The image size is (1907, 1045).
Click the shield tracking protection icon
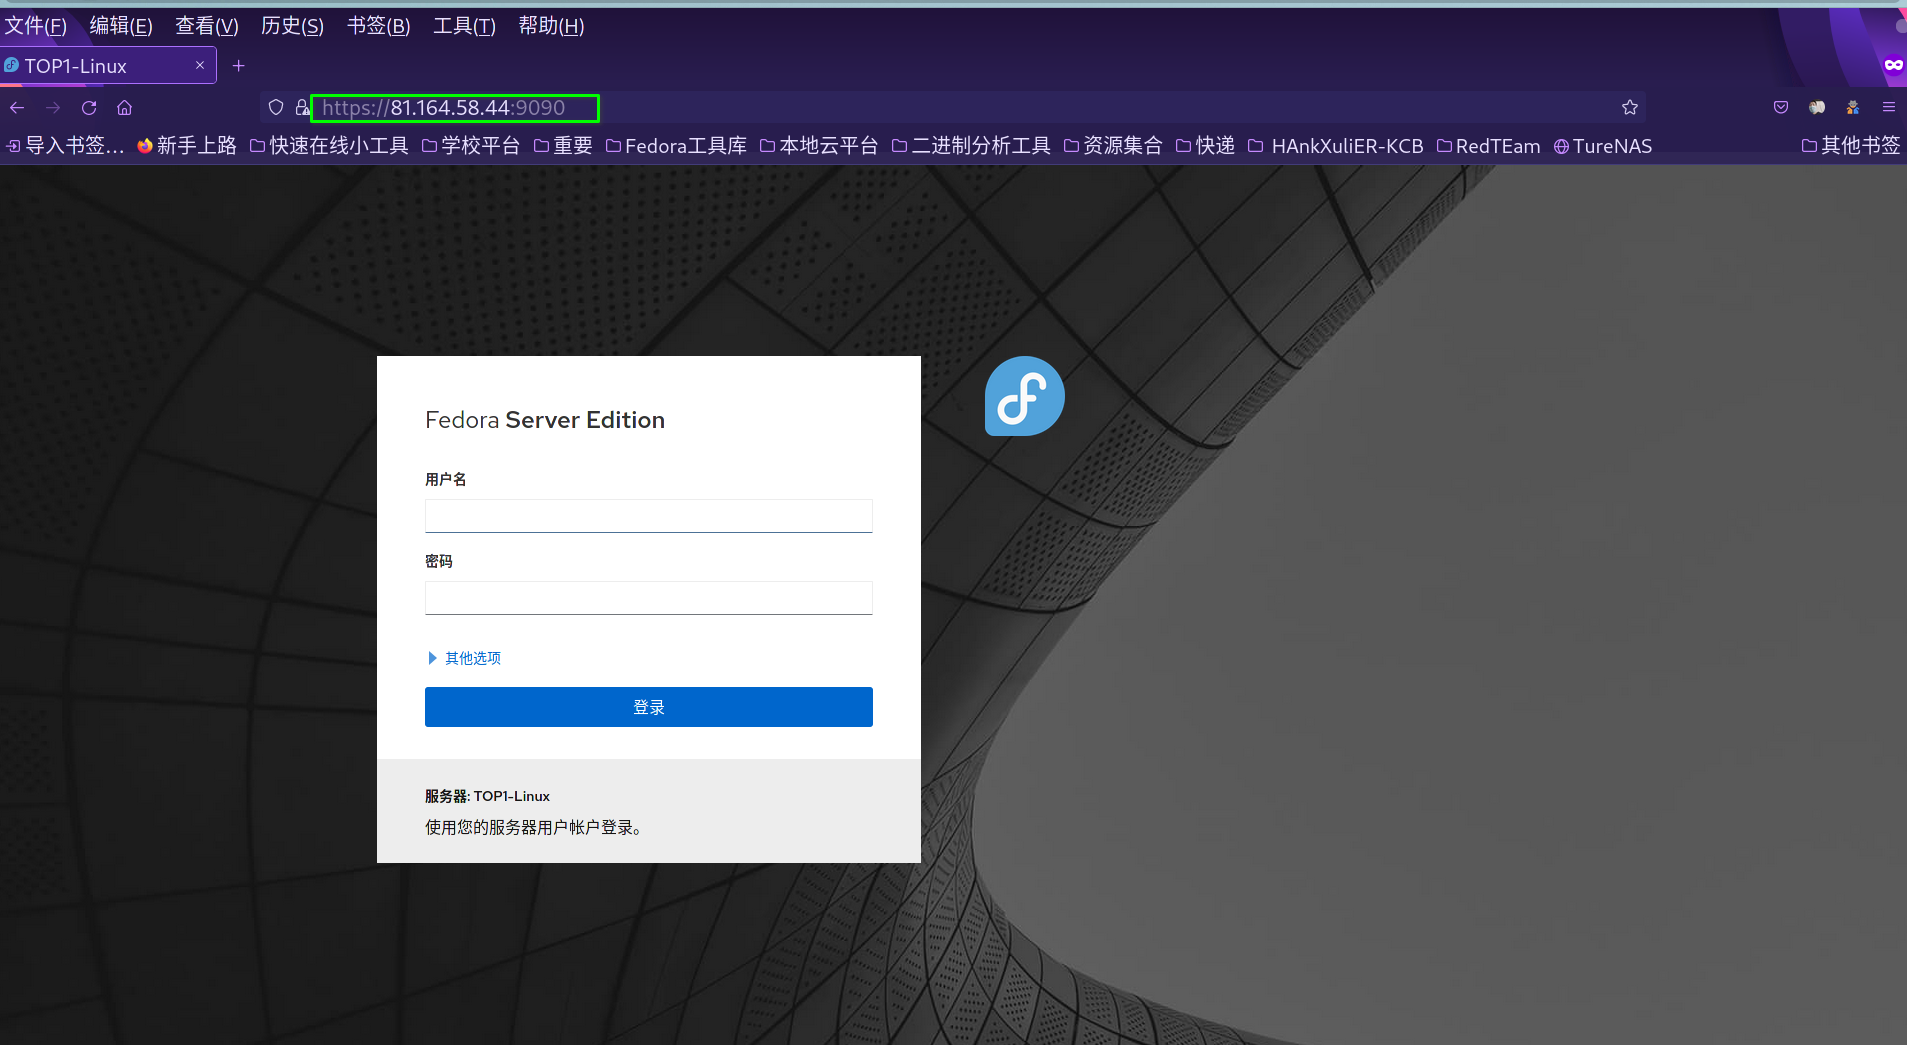[x=276, y=107]
